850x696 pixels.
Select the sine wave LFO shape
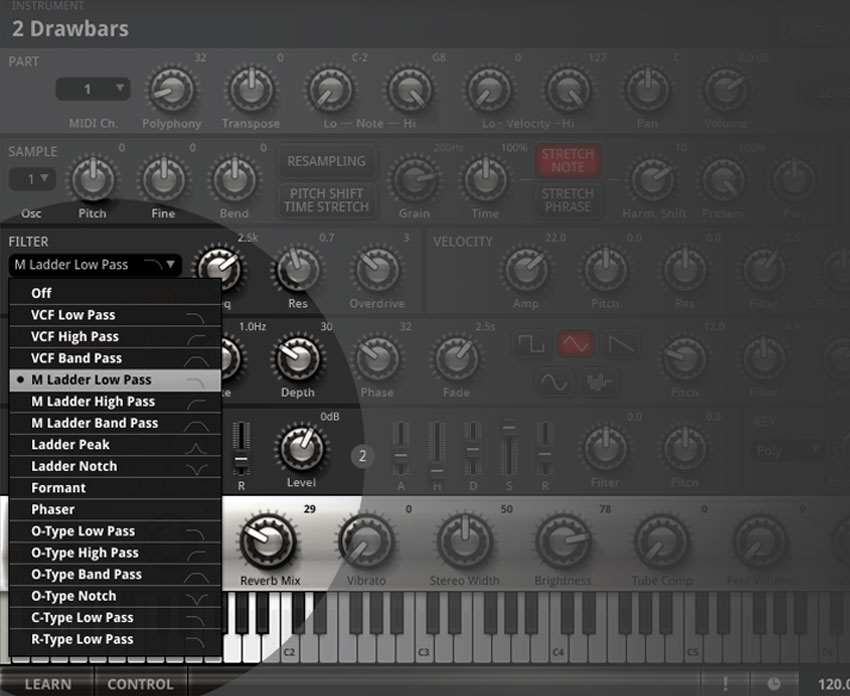554,382
